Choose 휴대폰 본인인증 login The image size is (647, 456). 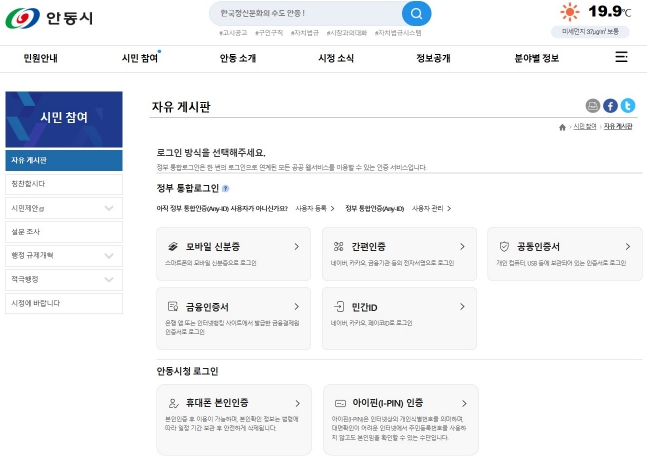pyautogui.click(x=234, y=420)
